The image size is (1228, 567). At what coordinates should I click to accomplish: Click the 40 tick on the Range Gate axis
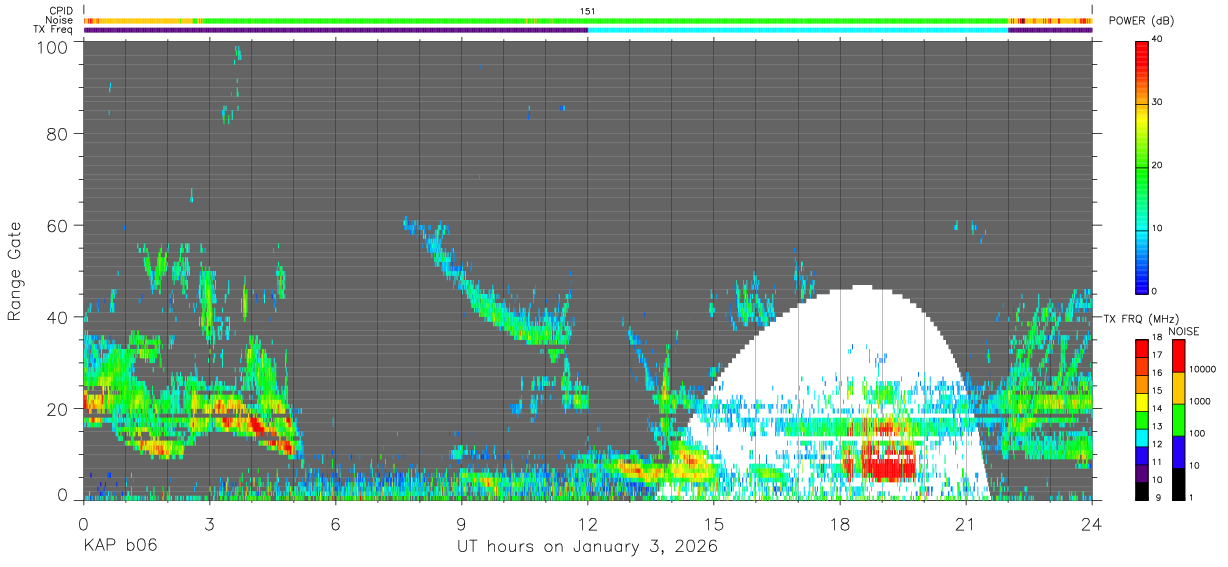57,317
